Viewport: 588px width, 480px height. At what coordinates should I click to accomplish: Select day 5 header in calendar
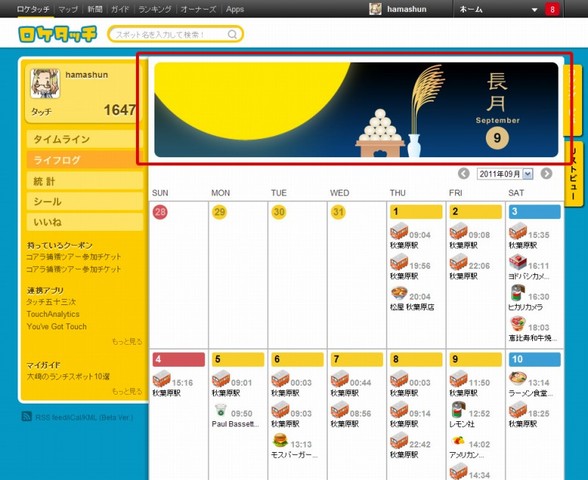click(x=238, y=359)
